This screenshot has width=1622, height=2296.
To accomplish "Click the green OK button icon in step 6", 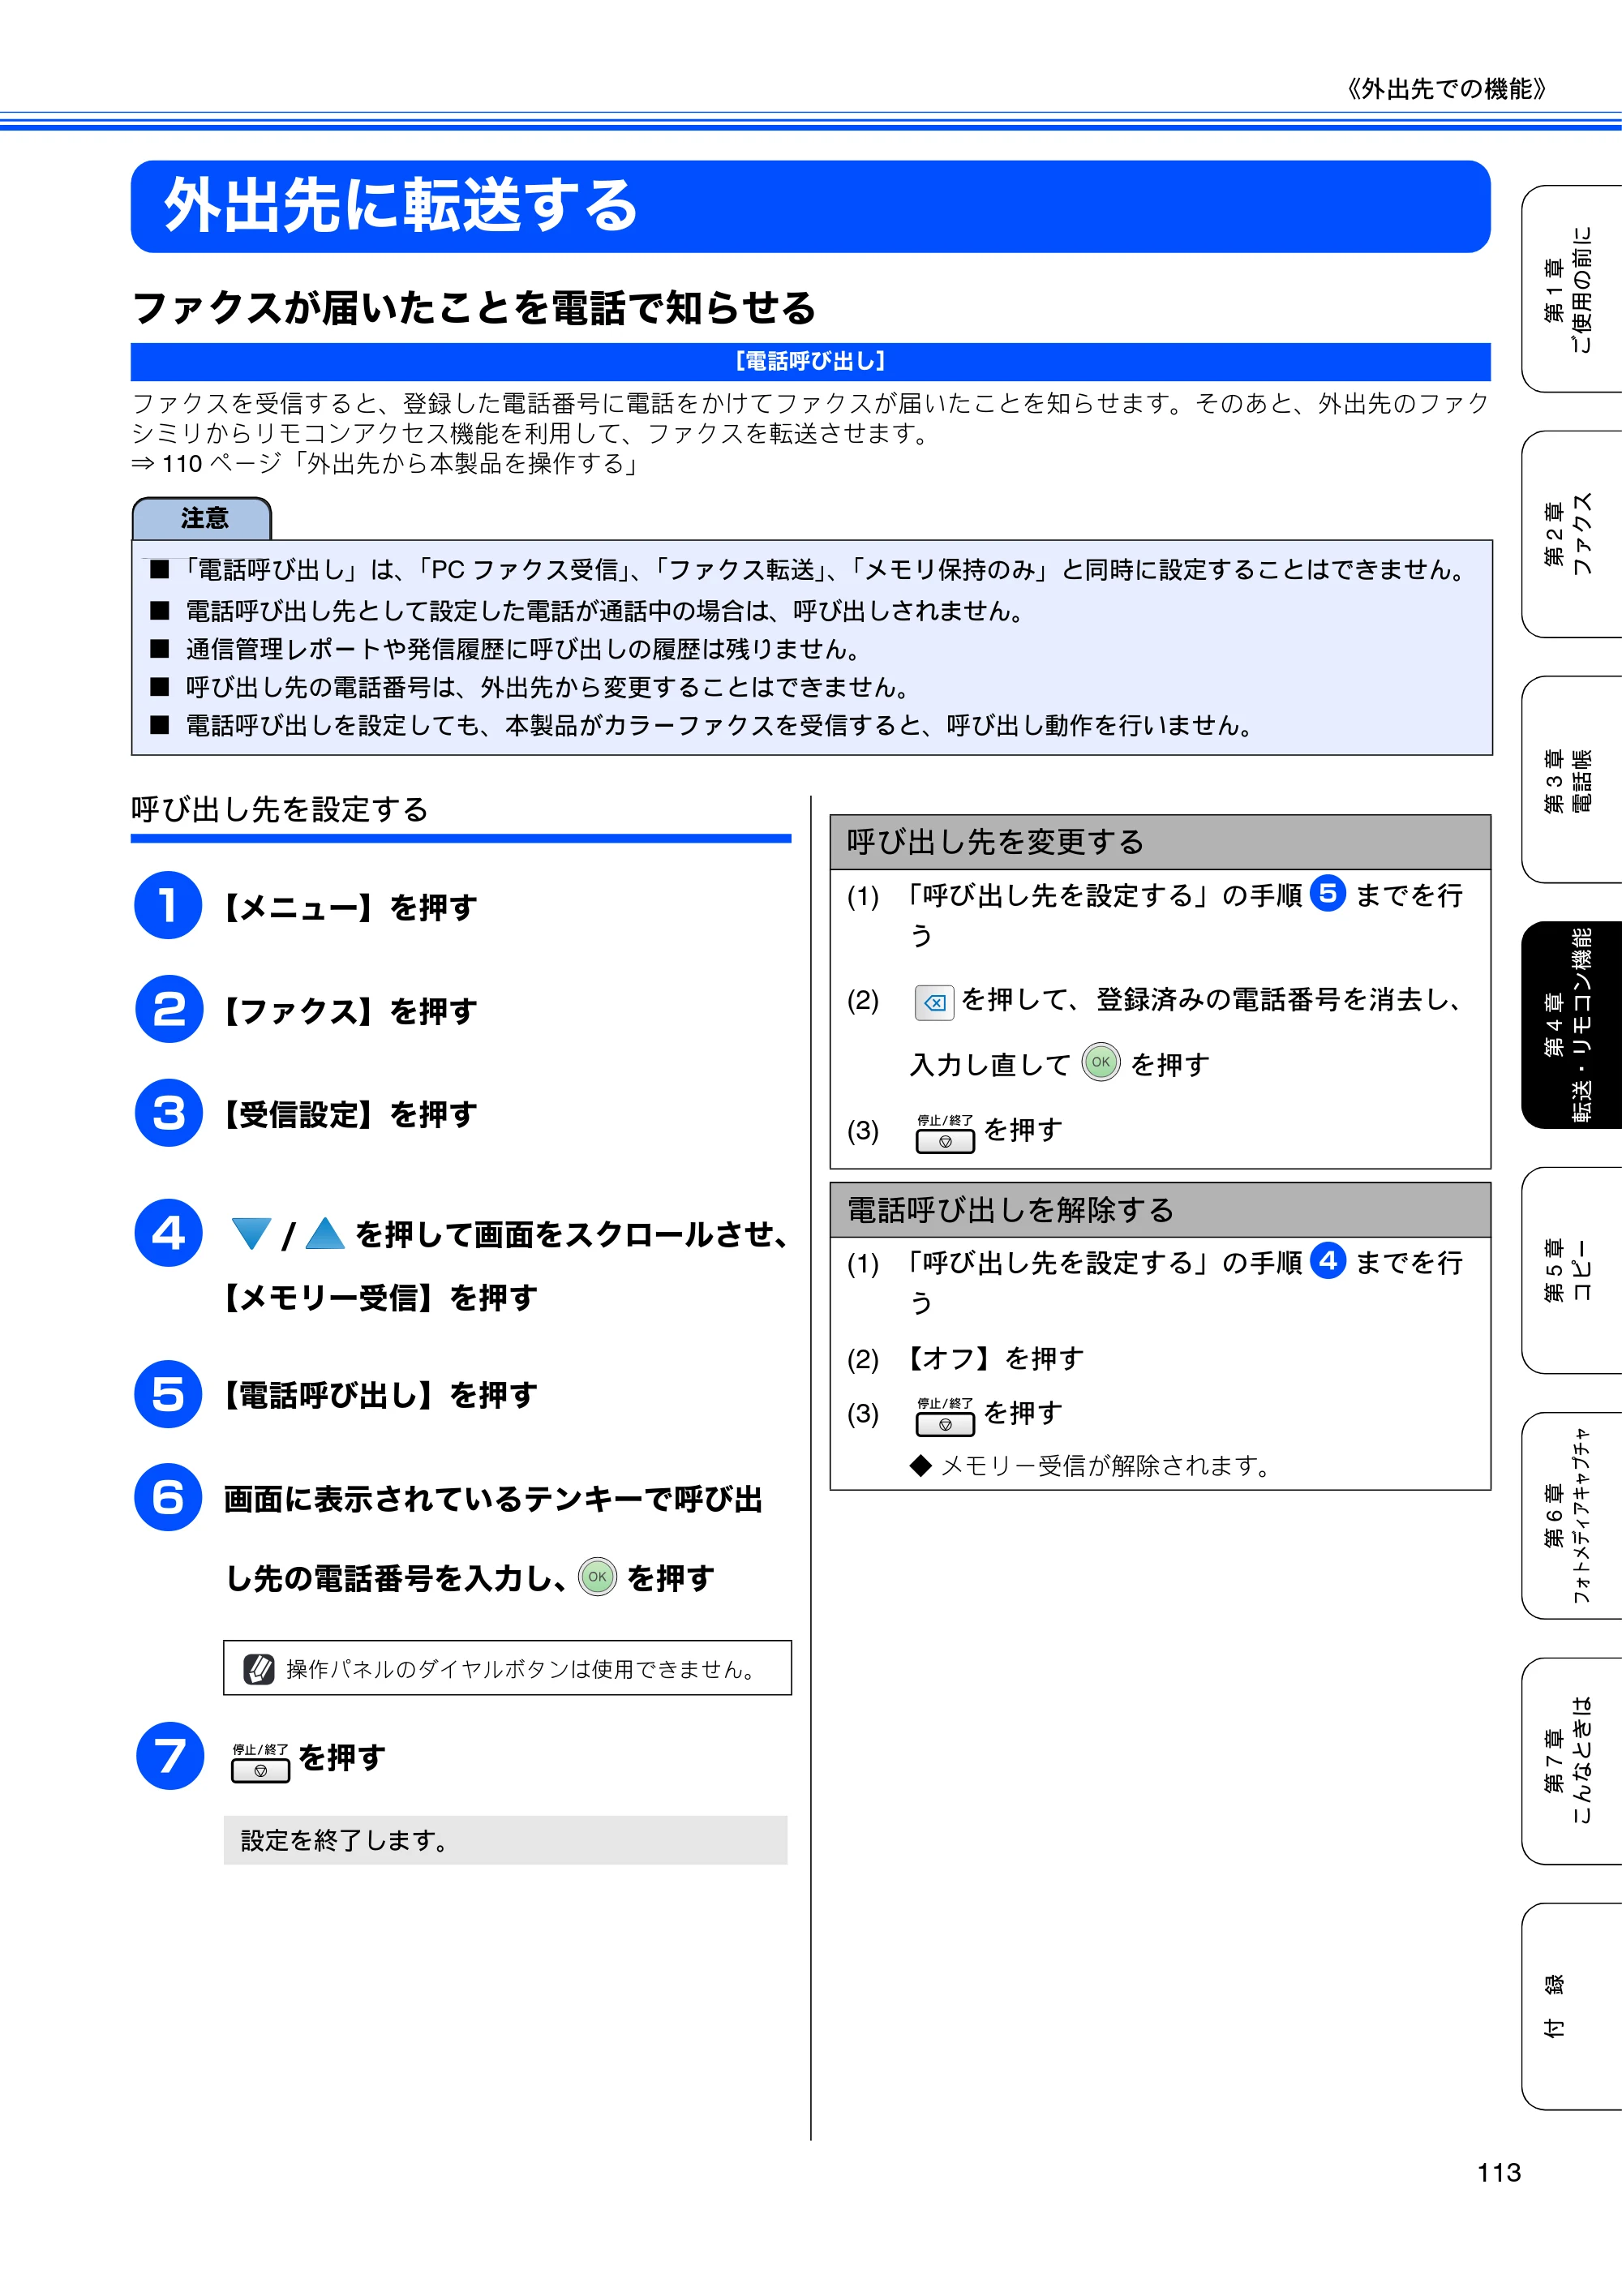I will [598, 1577].
